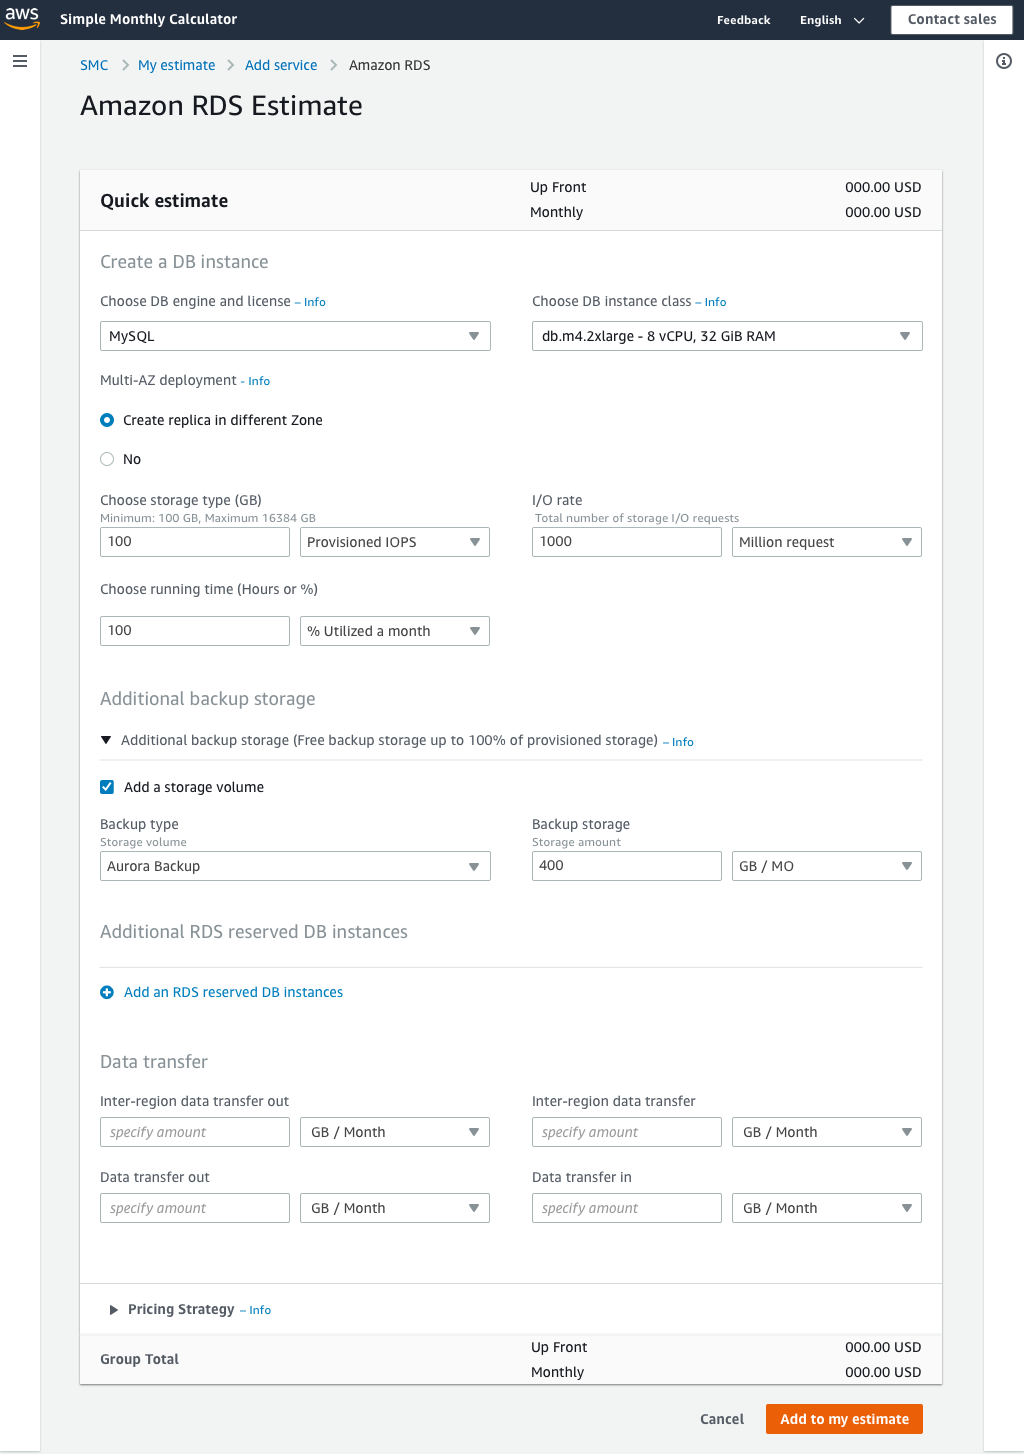Screen dimensions: 1024x1454
Task: Select the No radio option
Action: click(107, 459)
